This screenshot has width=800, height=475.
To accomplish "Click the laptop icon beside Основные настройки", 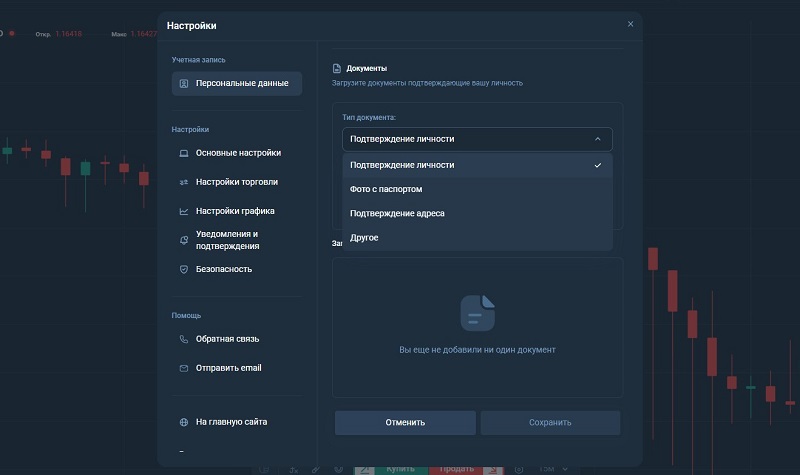I will click(x=184, y=154).
